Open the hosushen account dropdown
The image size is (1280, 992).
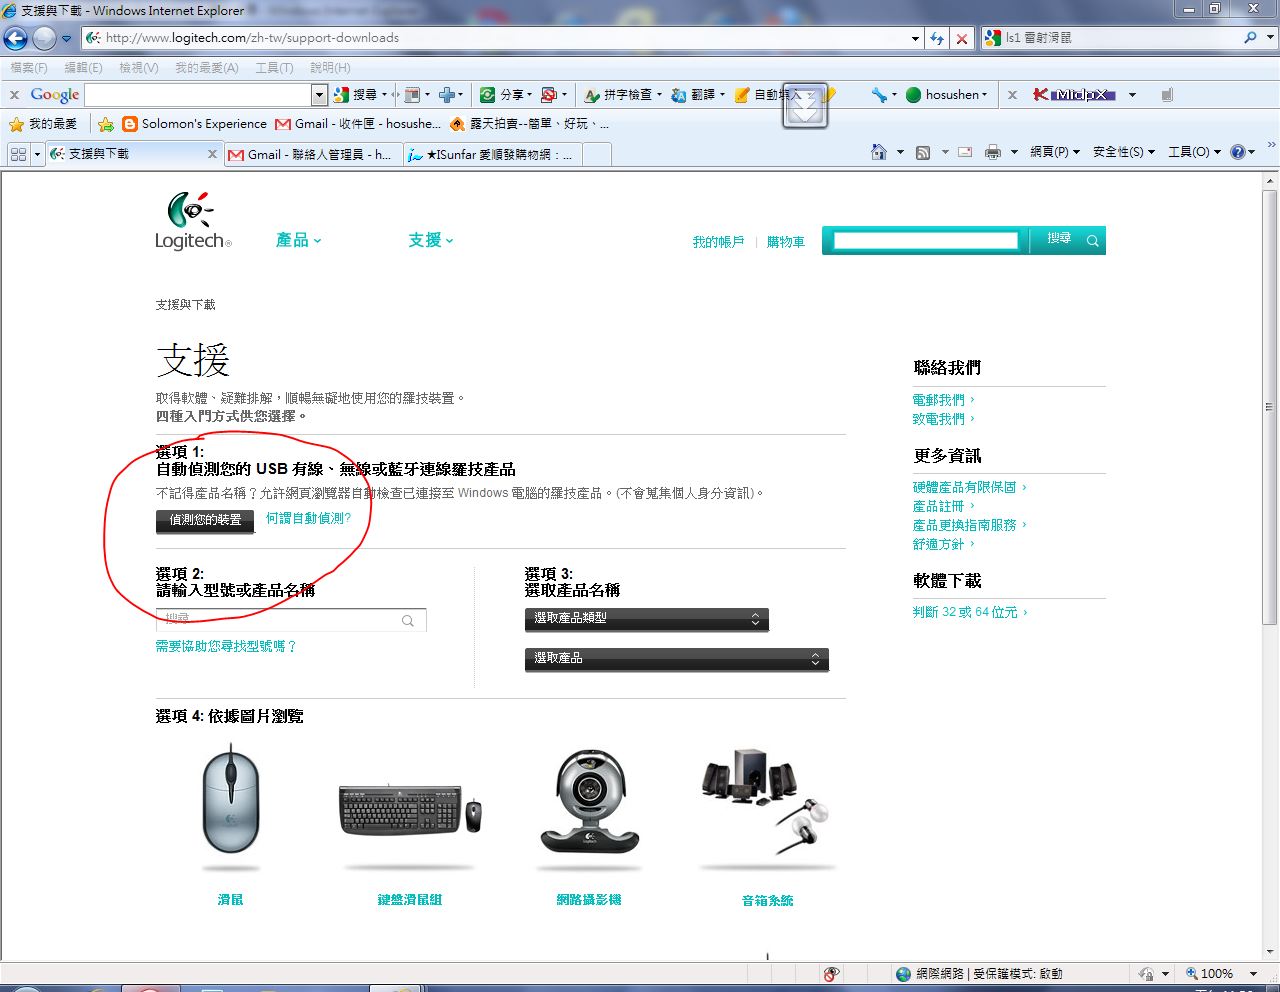pos(946,95)
